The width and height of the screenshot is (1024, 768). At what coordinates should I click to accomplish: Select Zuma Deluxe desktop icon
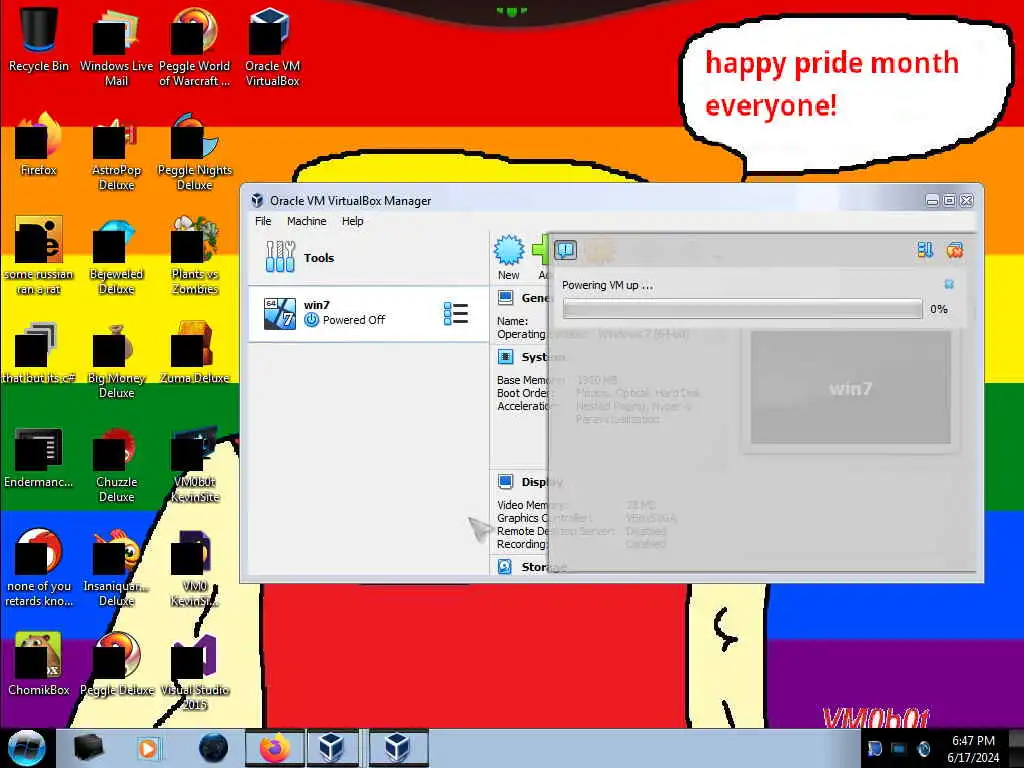(195, 353)
